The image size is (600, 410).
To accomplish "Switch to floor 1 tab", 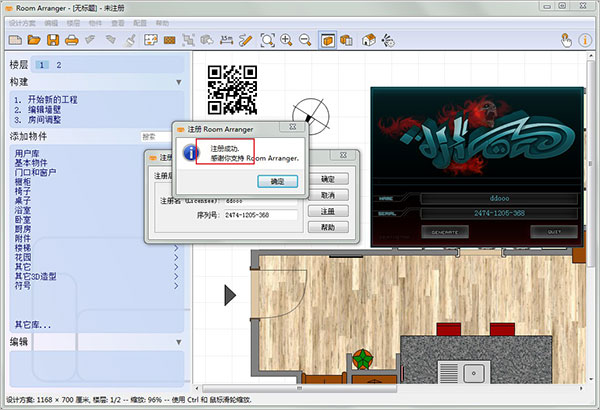I will click(42, 65).
